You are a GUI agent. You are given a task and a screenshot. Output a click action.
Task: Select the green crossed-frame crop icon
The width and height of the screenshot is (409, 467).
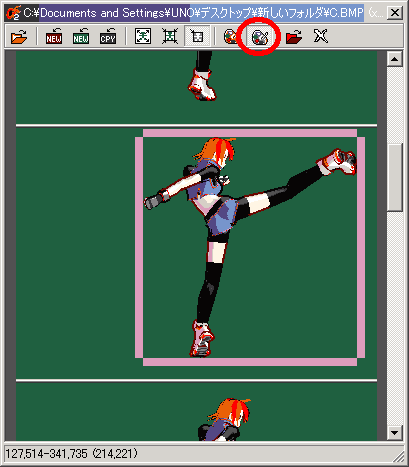pyautogui.click(x=170, y=36)
